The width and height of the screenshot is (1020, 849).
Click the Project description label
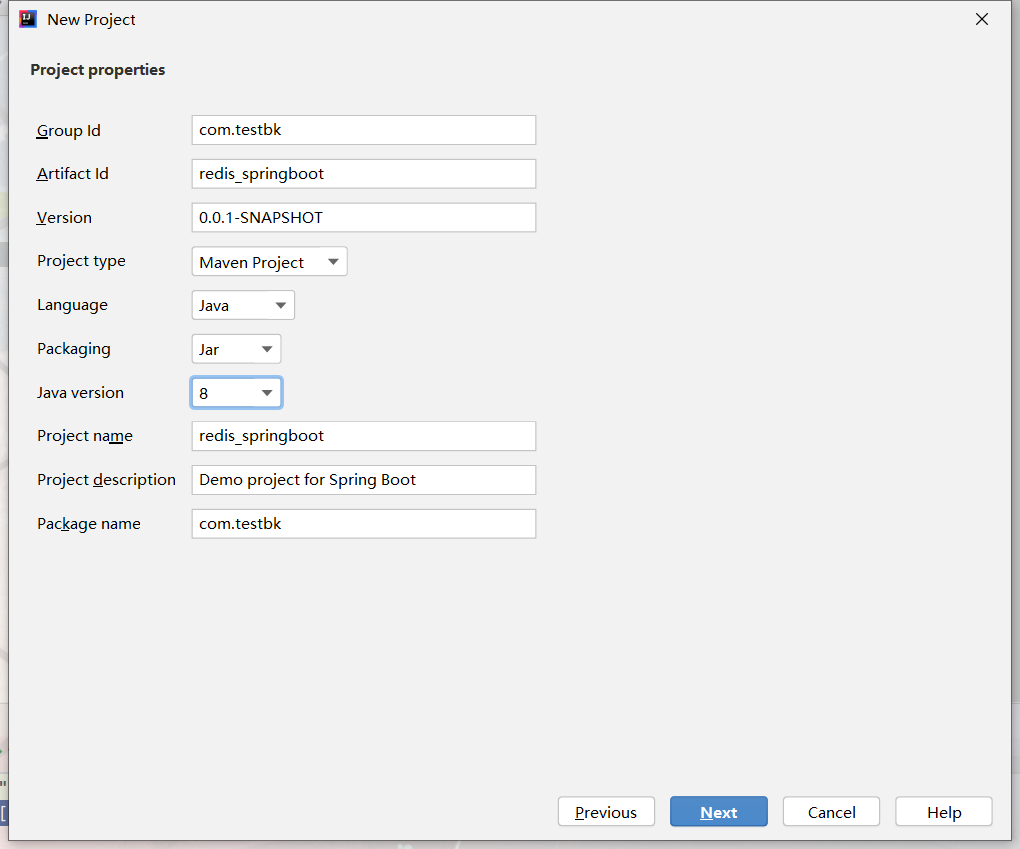106,480
